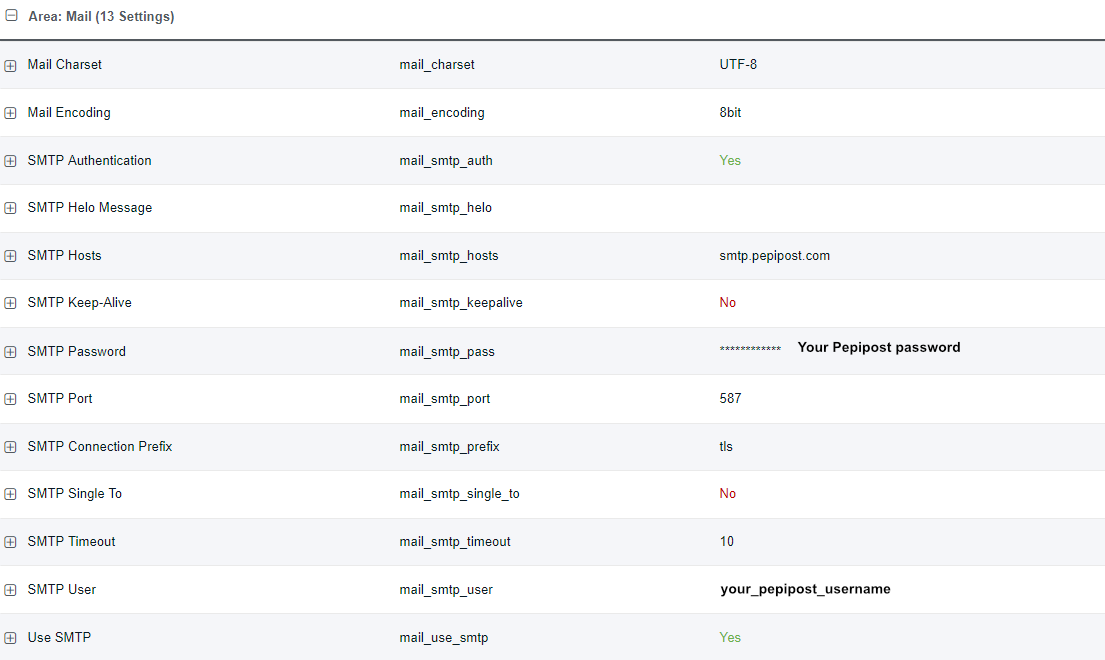Expand the SMTP User row
Viewport: 1105px width, 660px height.
(x=11, y=590)
